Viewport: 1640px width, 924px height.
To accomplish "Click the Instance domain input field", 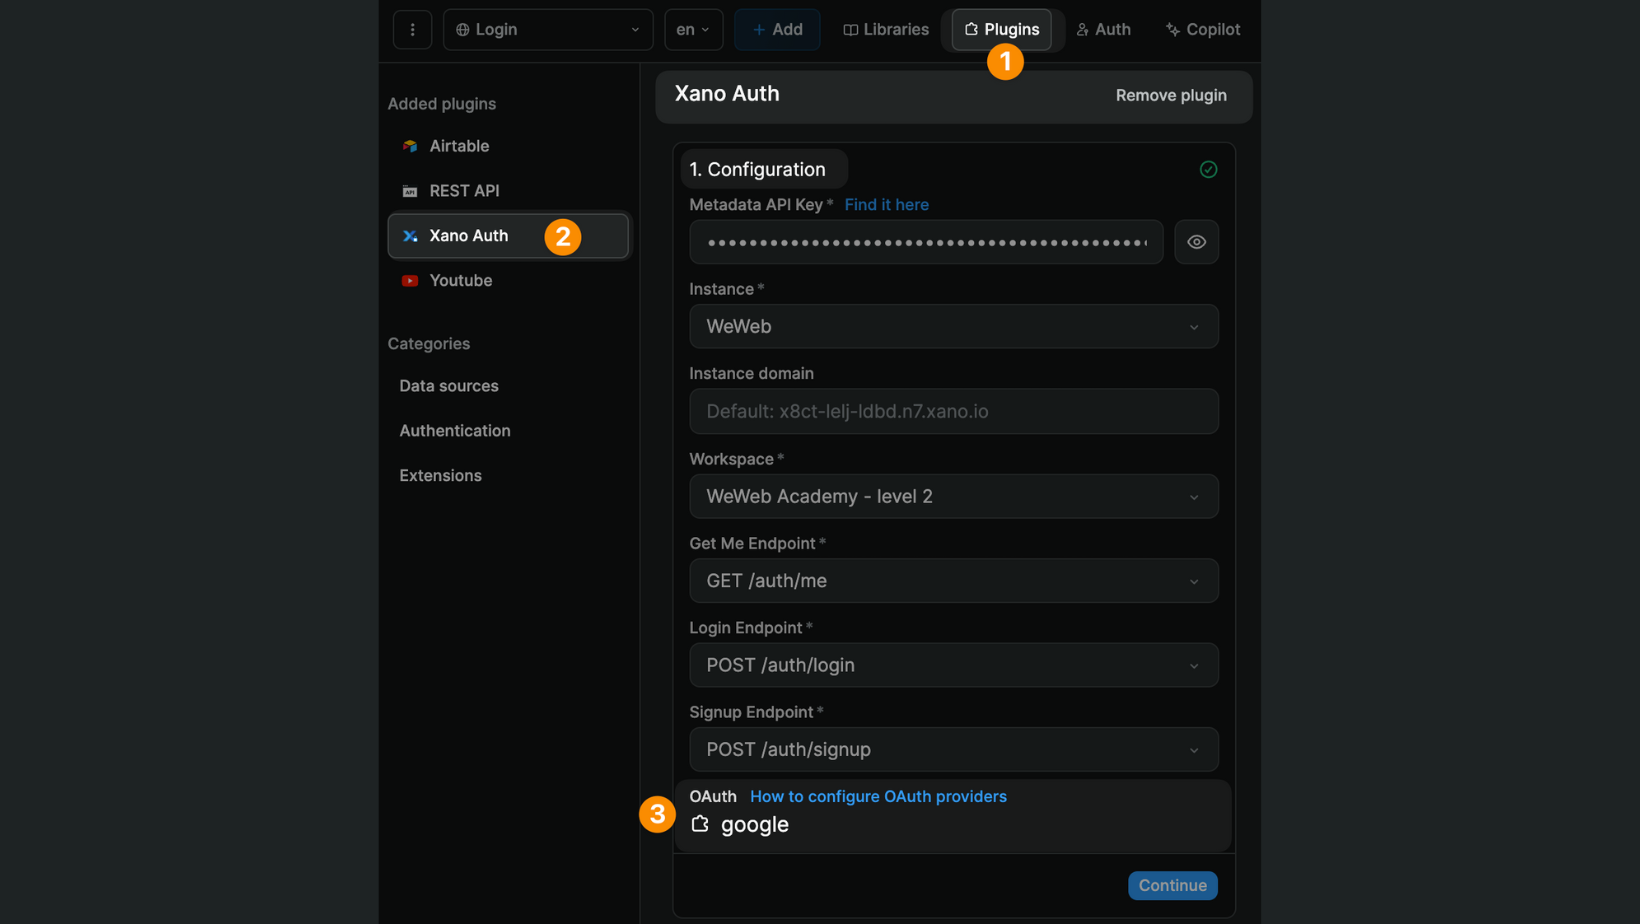I will click(x=953, y=411).
